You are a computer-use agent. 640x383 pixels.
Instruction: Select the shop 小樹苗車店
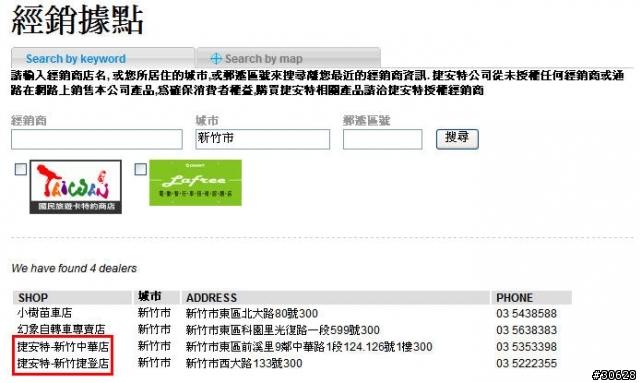click(44, 313)
